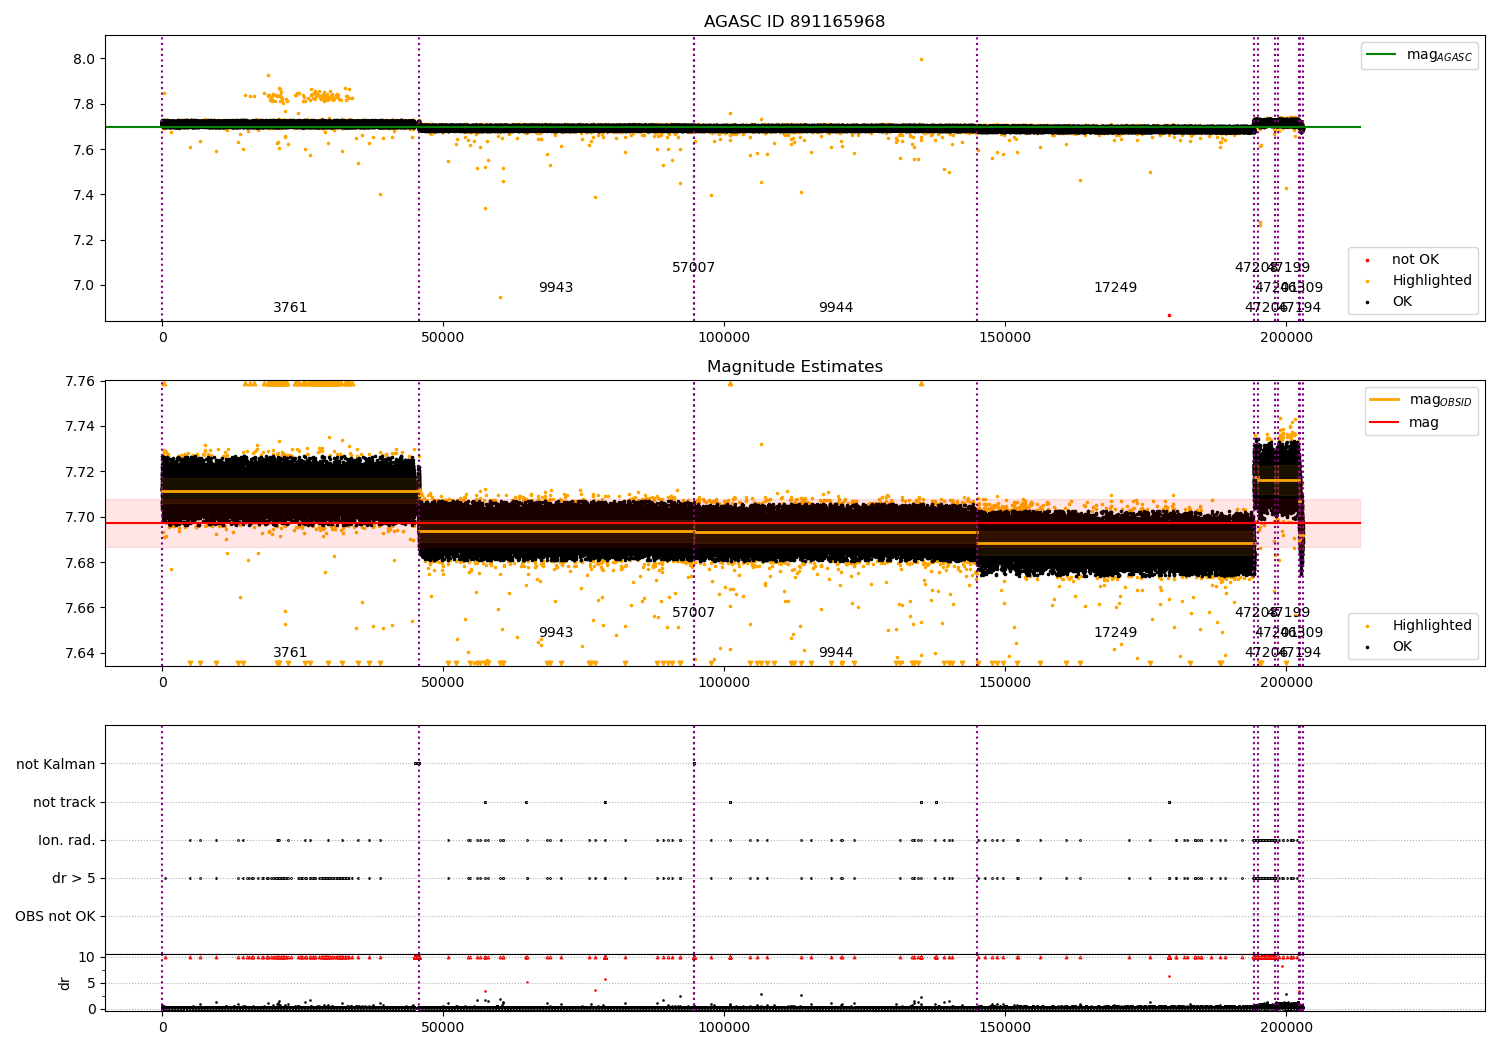Click the 8.0 y-tick of top plot
Screen dimensions: 1500x1050
[84, 59]
